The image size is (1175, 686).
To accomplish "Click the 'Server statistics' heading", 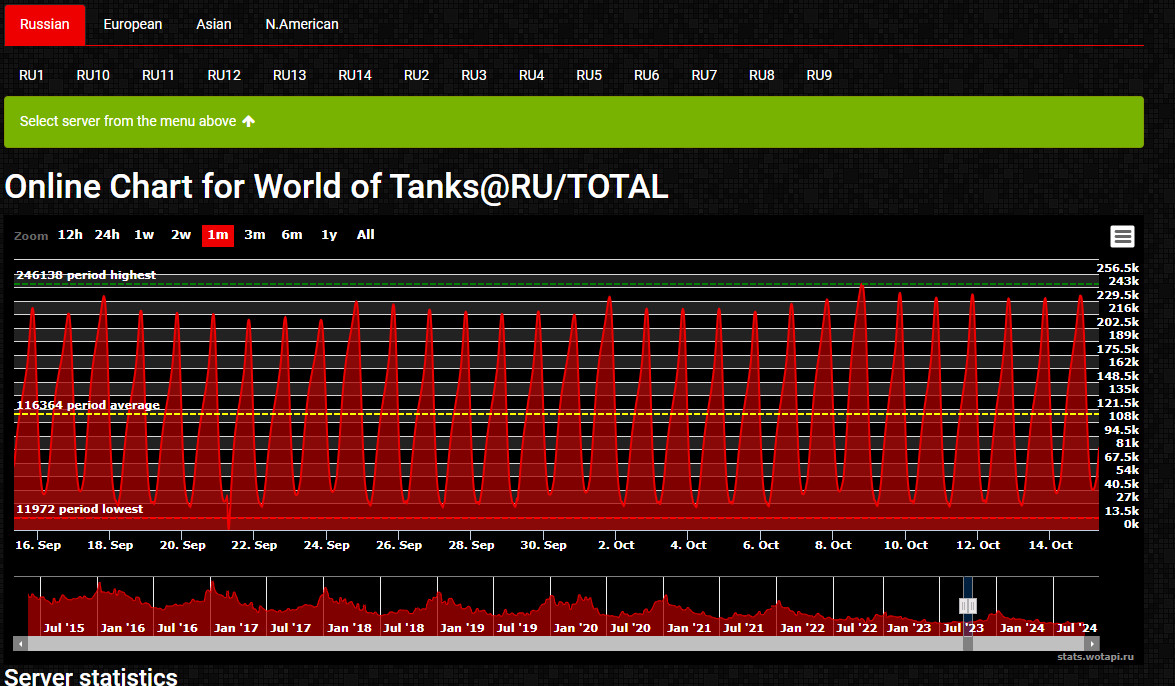I will 91,676.
